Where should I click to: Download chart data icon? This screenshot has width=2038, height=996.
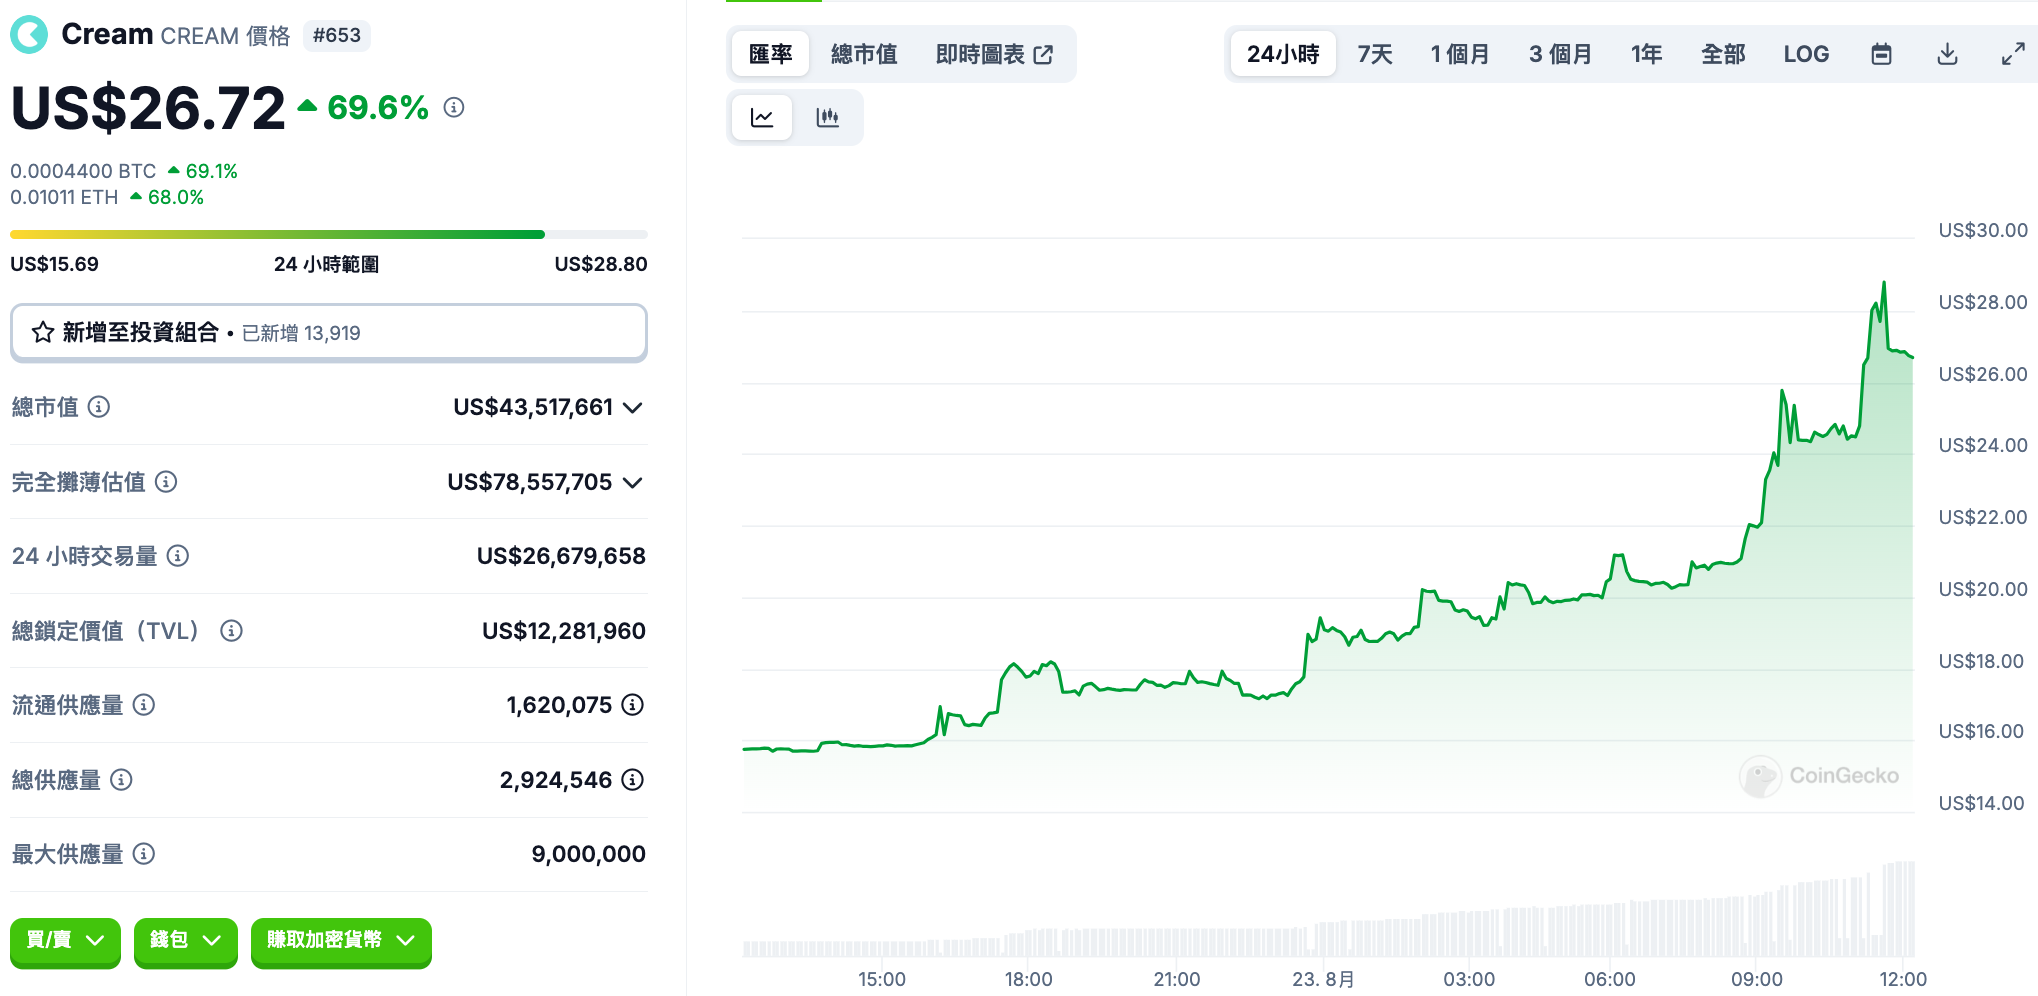click(1947, 54)
